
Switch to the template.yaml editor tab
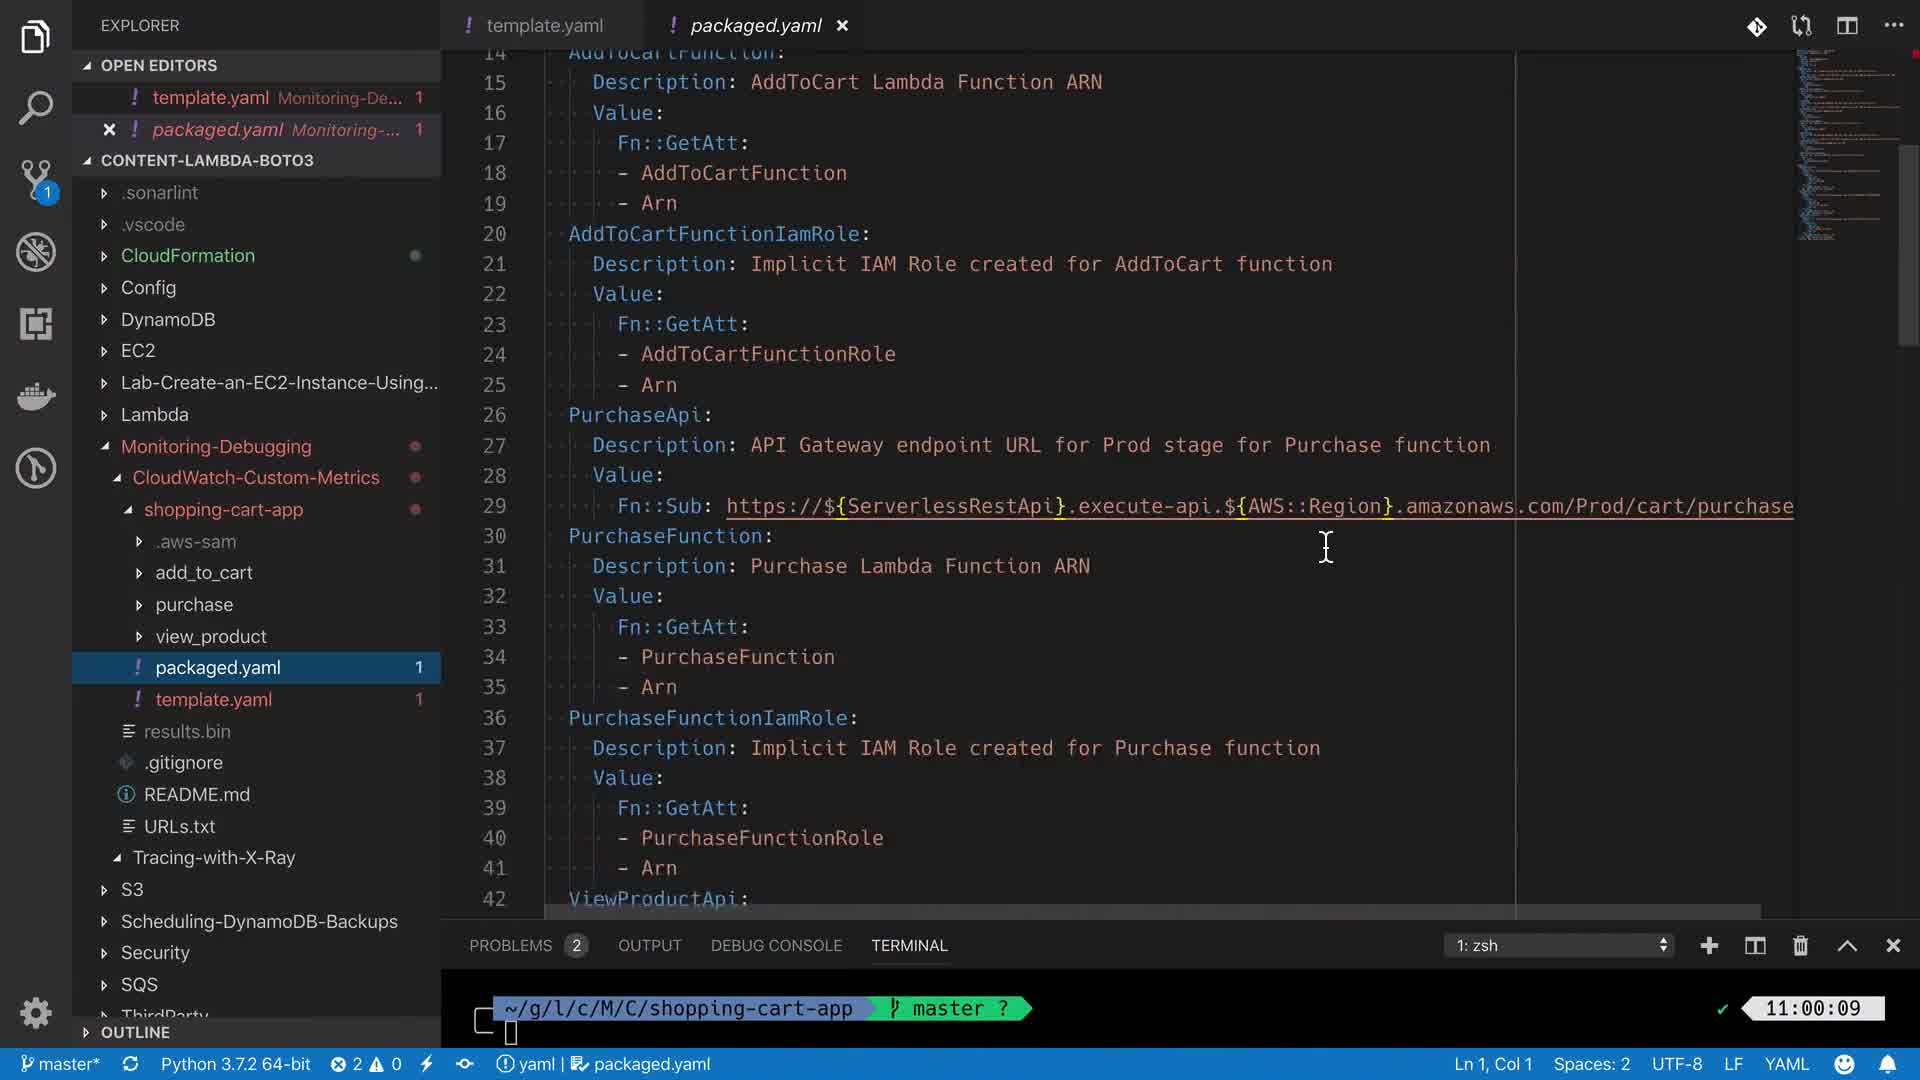point(544,26)
